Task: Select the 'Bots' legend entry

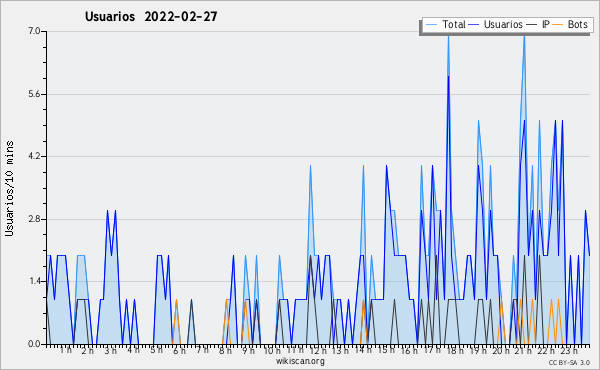Action: click(x=577, y=24)
